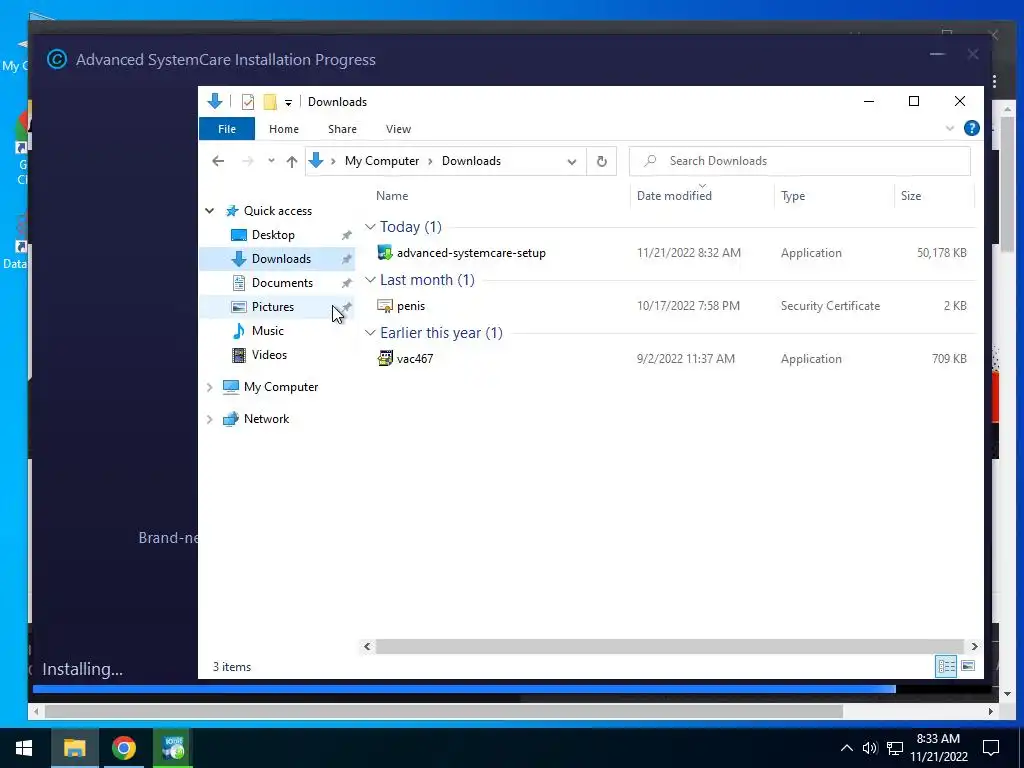
Task: Click My Computer in the address path
Action: pos(381,161)
